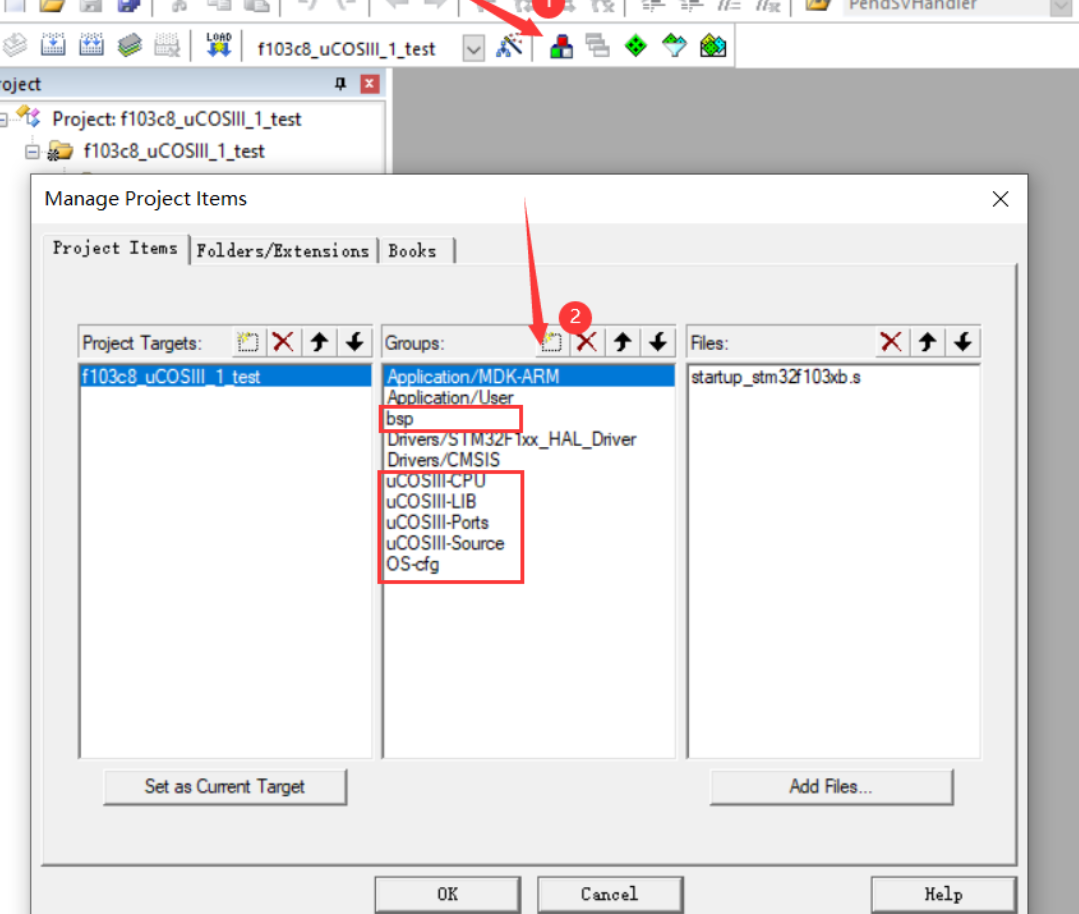Click the Stop Build toolbar icon

(167, 45)
